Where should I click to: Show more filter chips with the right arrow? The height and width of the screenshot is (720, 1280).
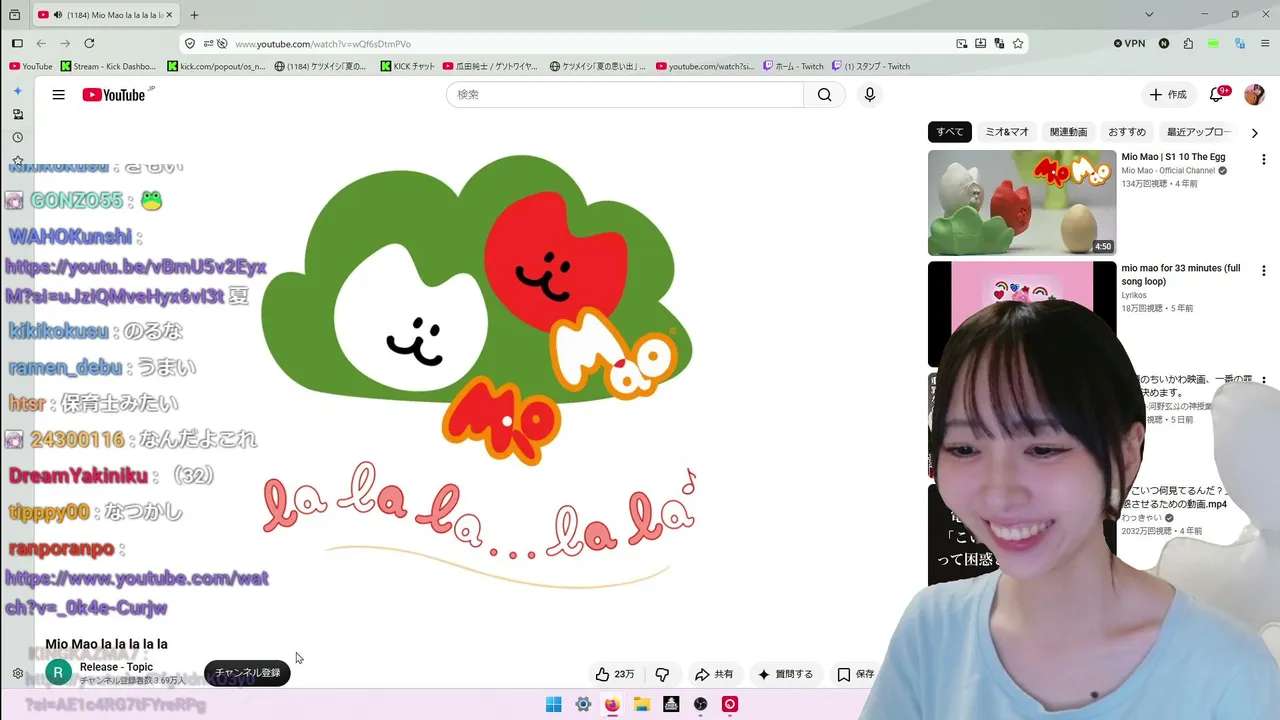pyautogui.click(x=1255, y=133)
